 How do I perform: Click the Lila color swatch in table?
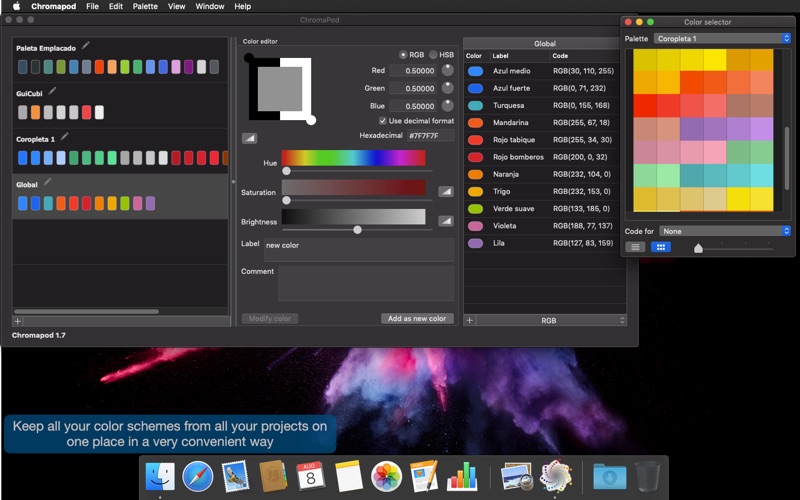tap(475, 243)
